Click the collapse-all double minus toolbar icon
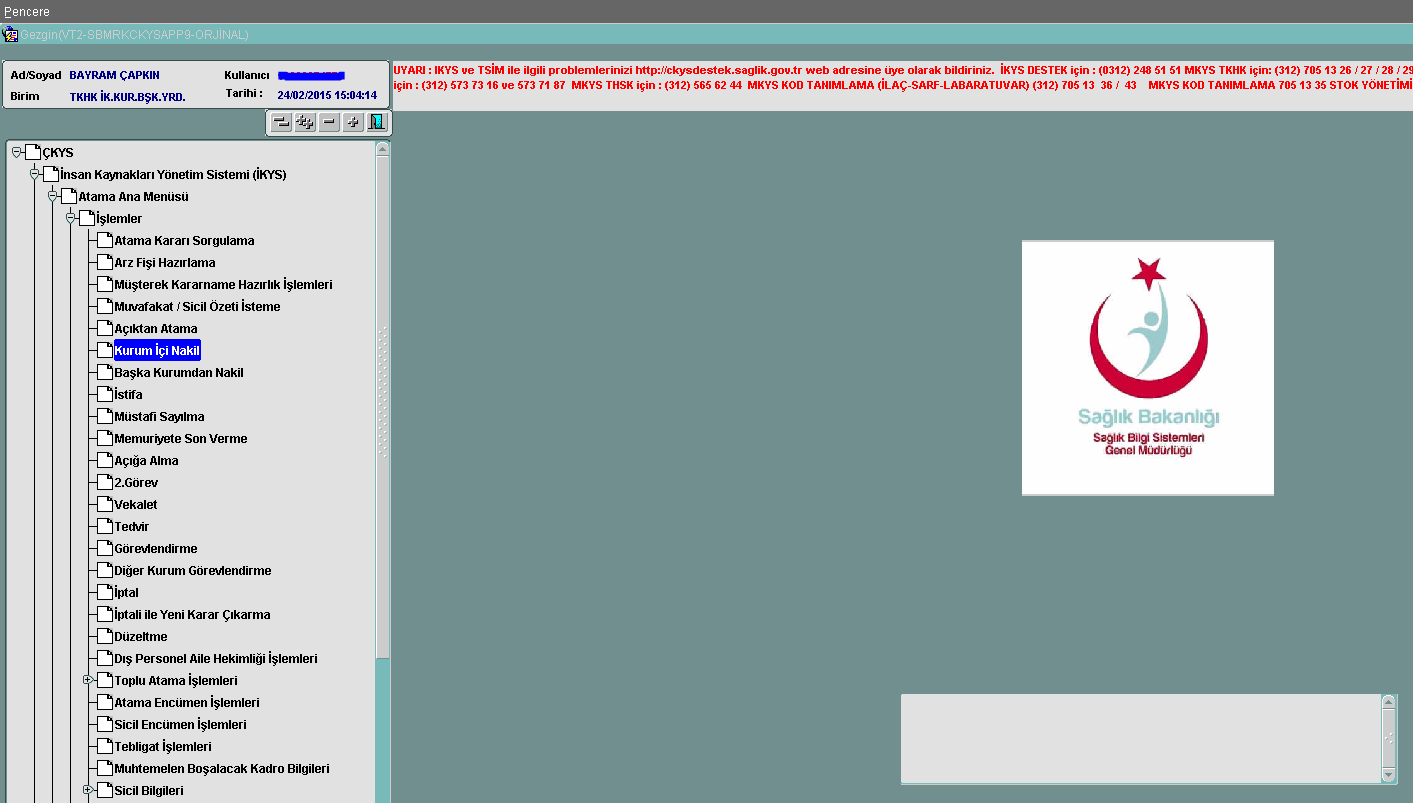 point(281,122)
